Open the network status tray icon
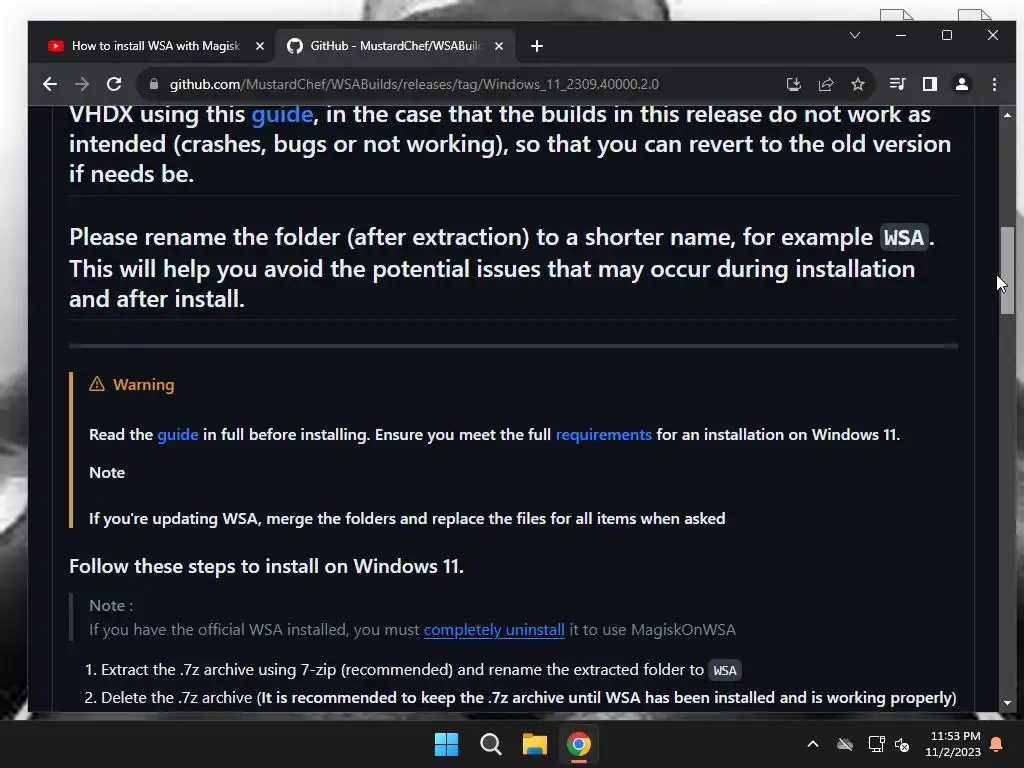This screenshot has width=1024, height=768. tap(876, 744)
